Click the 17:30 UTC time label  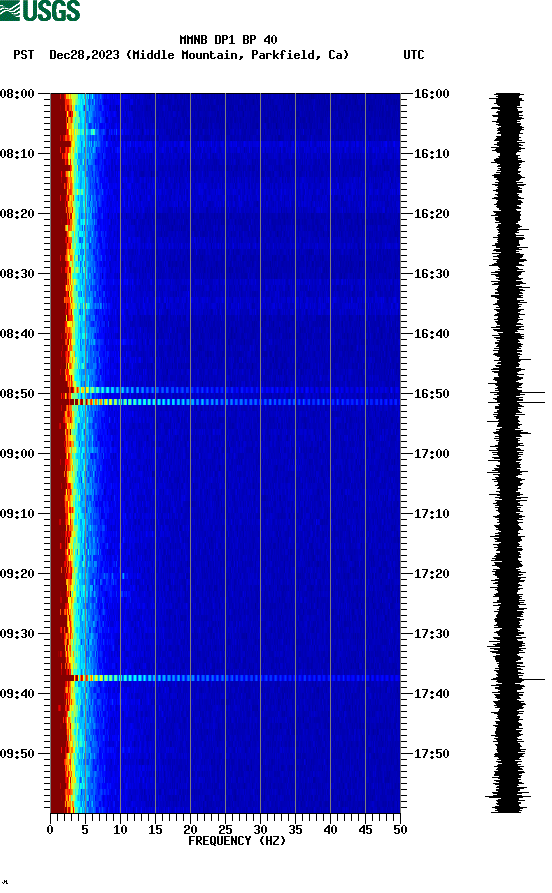coord(431,634)
